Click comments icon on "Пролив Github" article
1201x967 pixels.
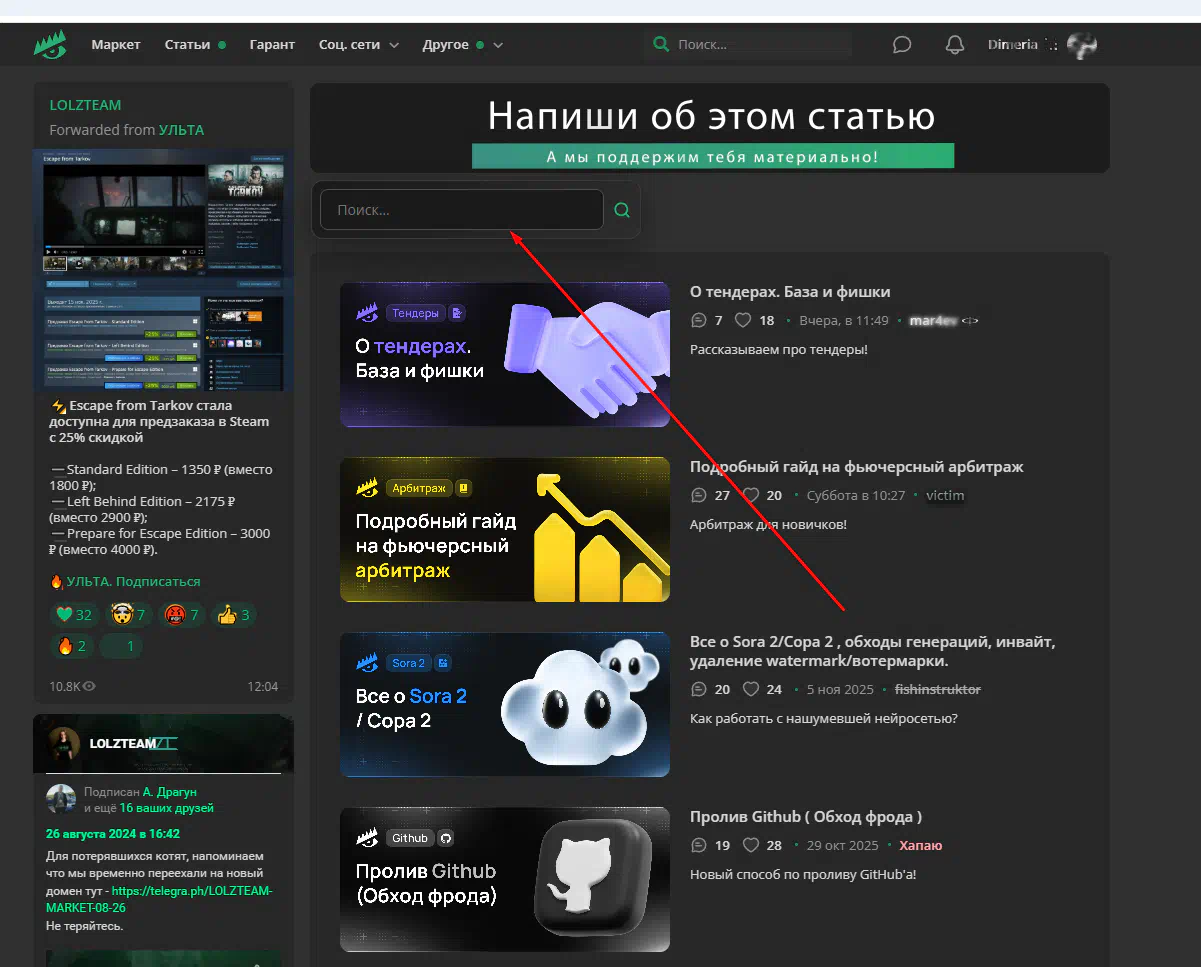coord(699,846)
